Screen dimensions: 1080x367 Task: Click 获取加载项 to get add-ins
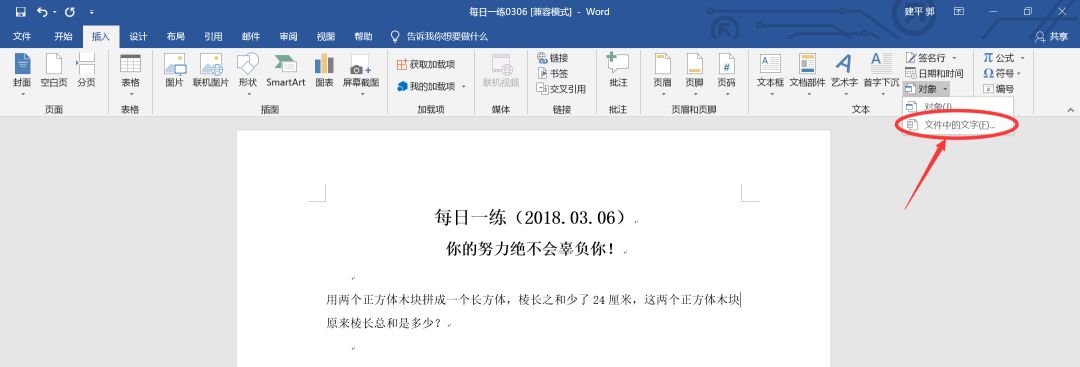pos(426,64)
